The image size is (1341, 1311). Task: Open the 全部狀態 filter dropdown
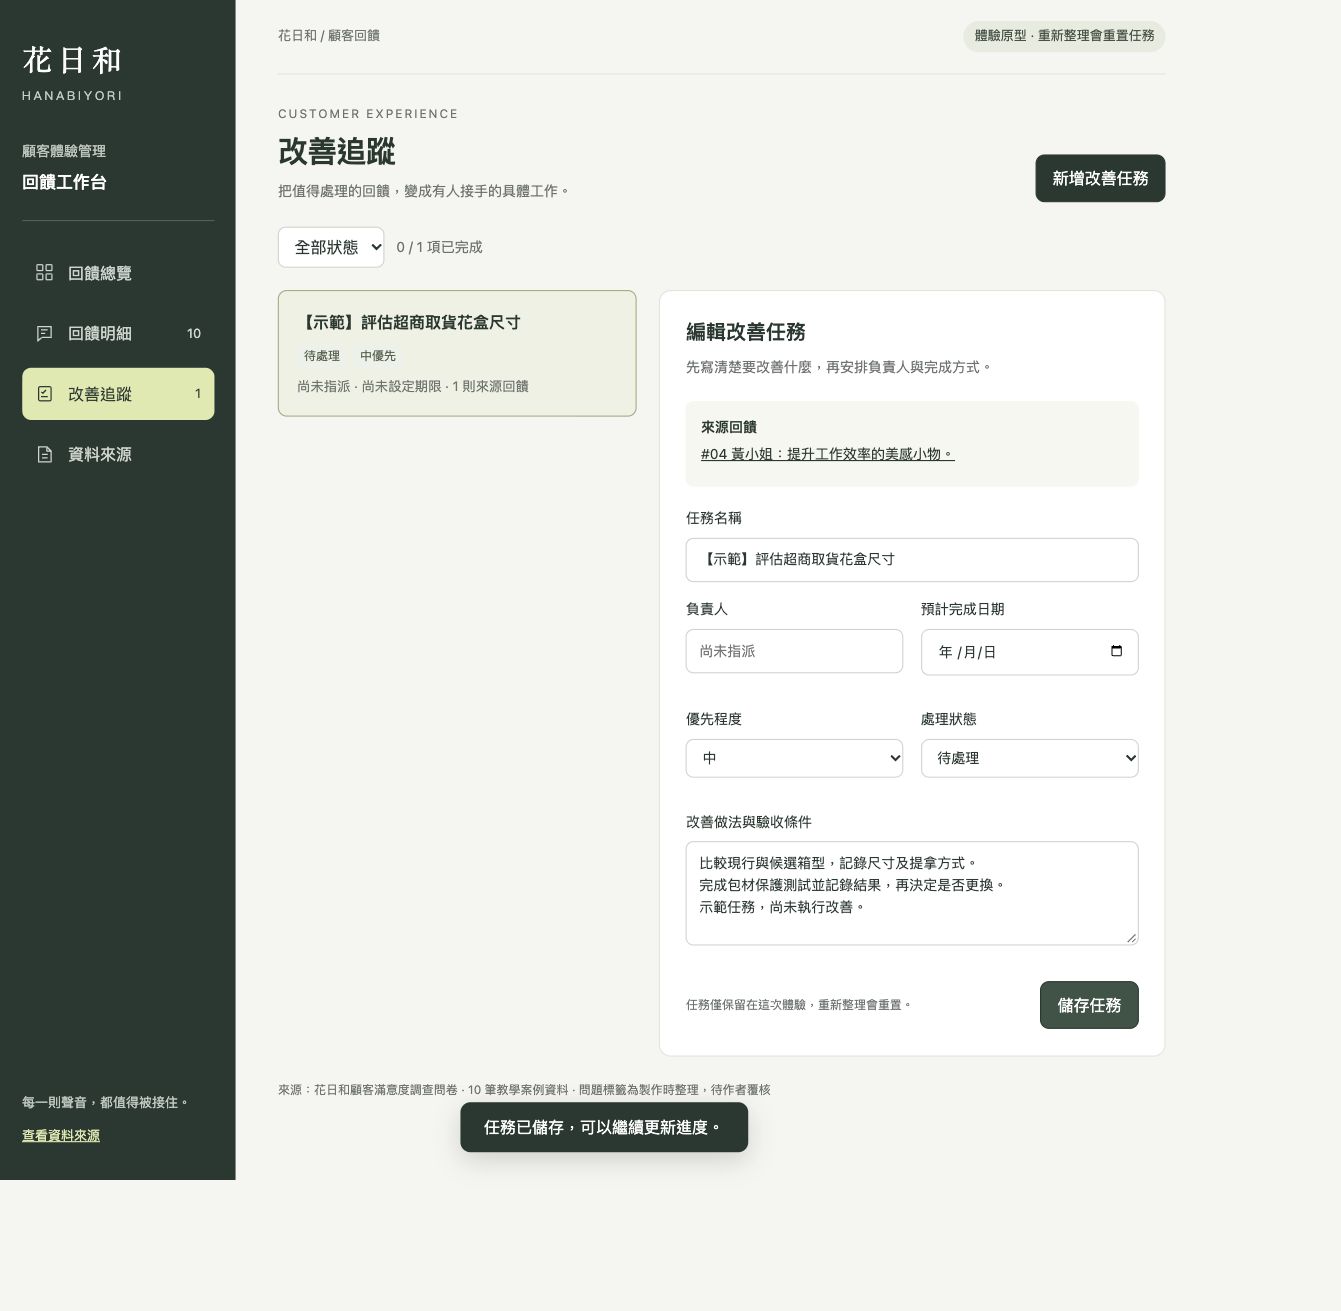331,247
